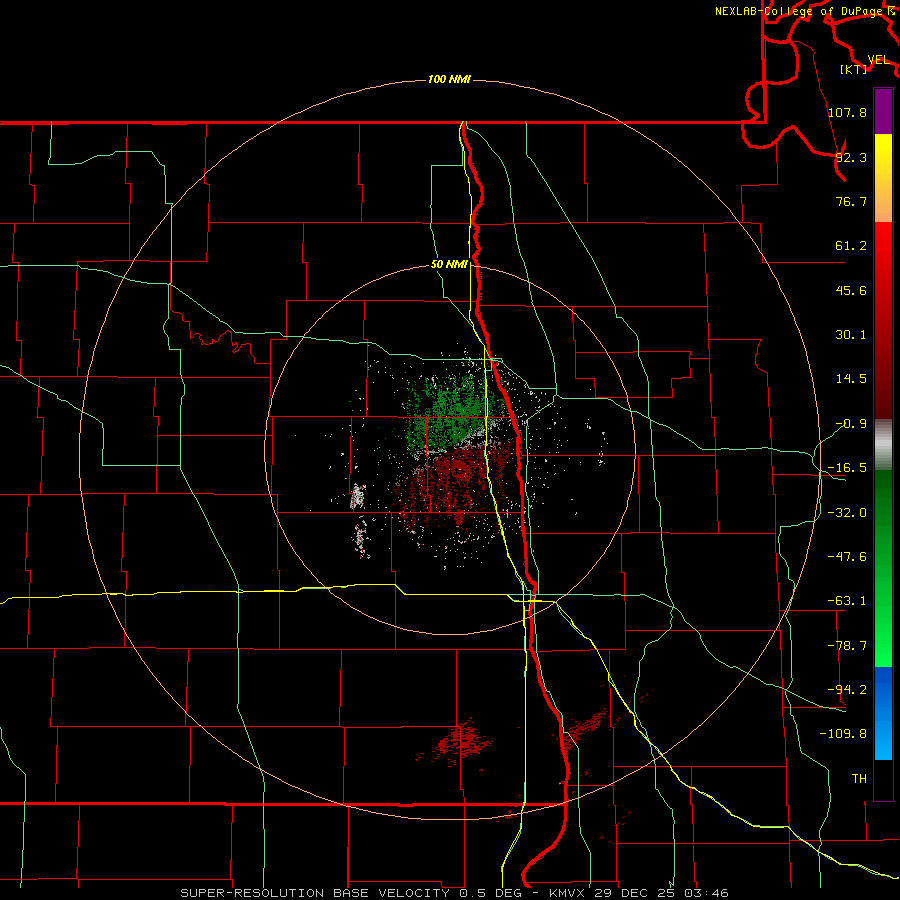This screenshot has width=900, height=900.
Task: Click the 107.8 scale value
Action: click(847, 112)
